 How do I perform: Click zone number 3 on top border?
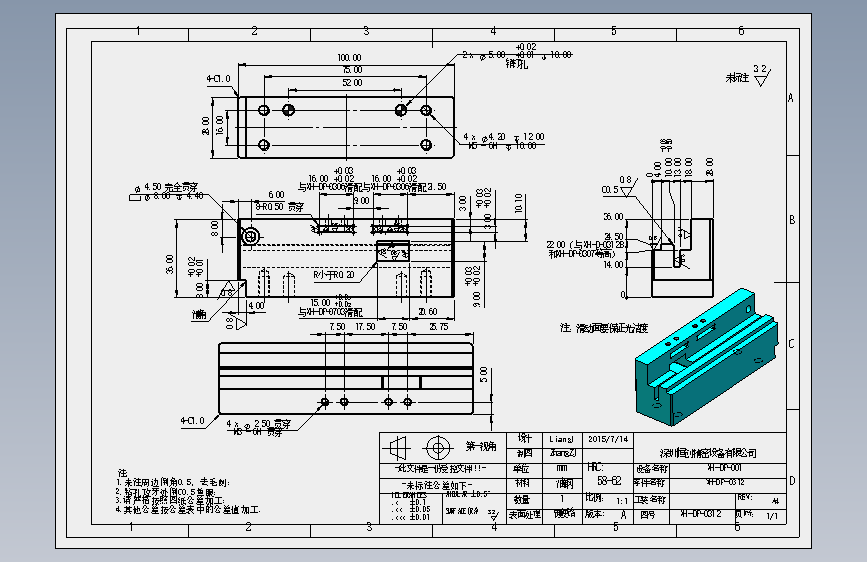[366, 31]
